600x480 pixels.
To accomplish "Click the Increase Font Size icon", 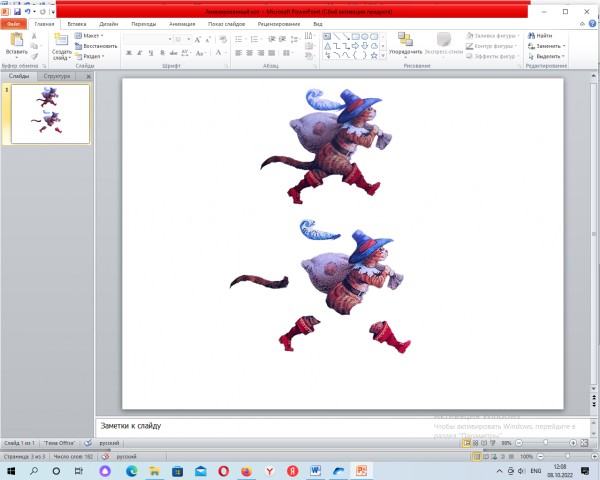I will click(x=198, y=39).
